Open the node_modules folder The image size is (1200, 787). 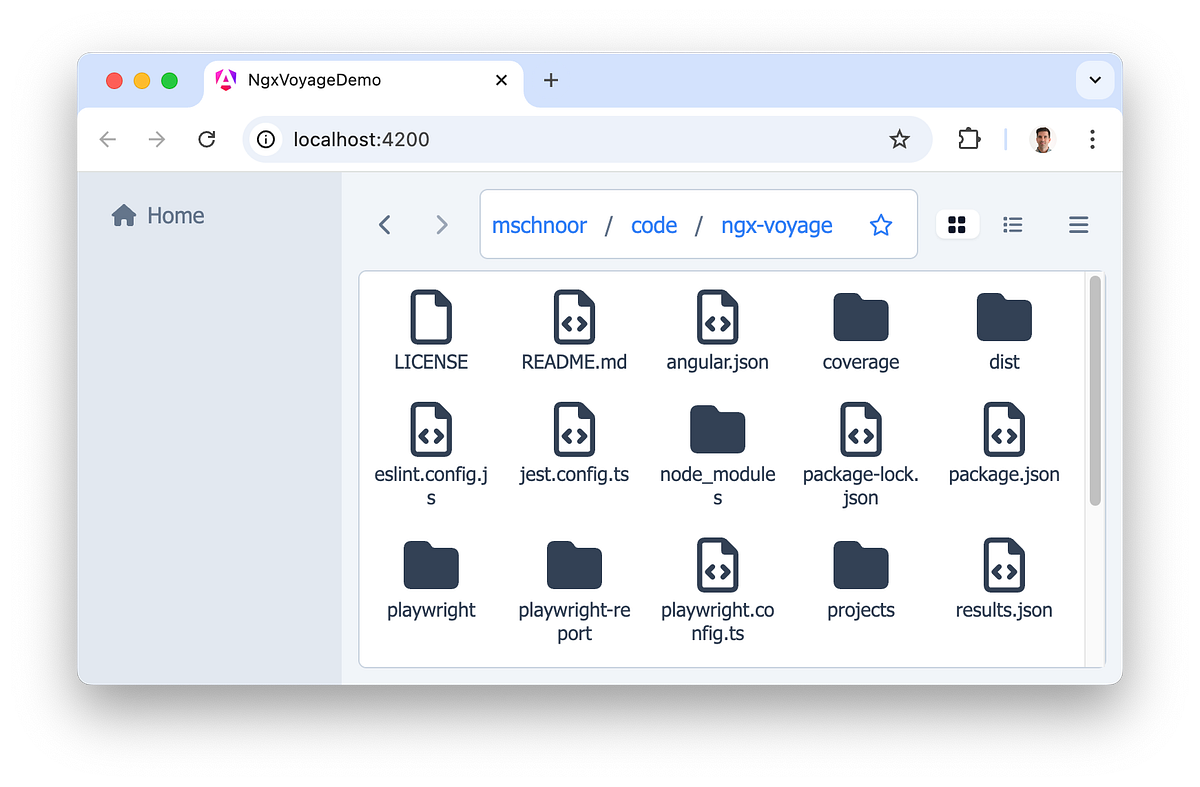[x=717, y=430]
